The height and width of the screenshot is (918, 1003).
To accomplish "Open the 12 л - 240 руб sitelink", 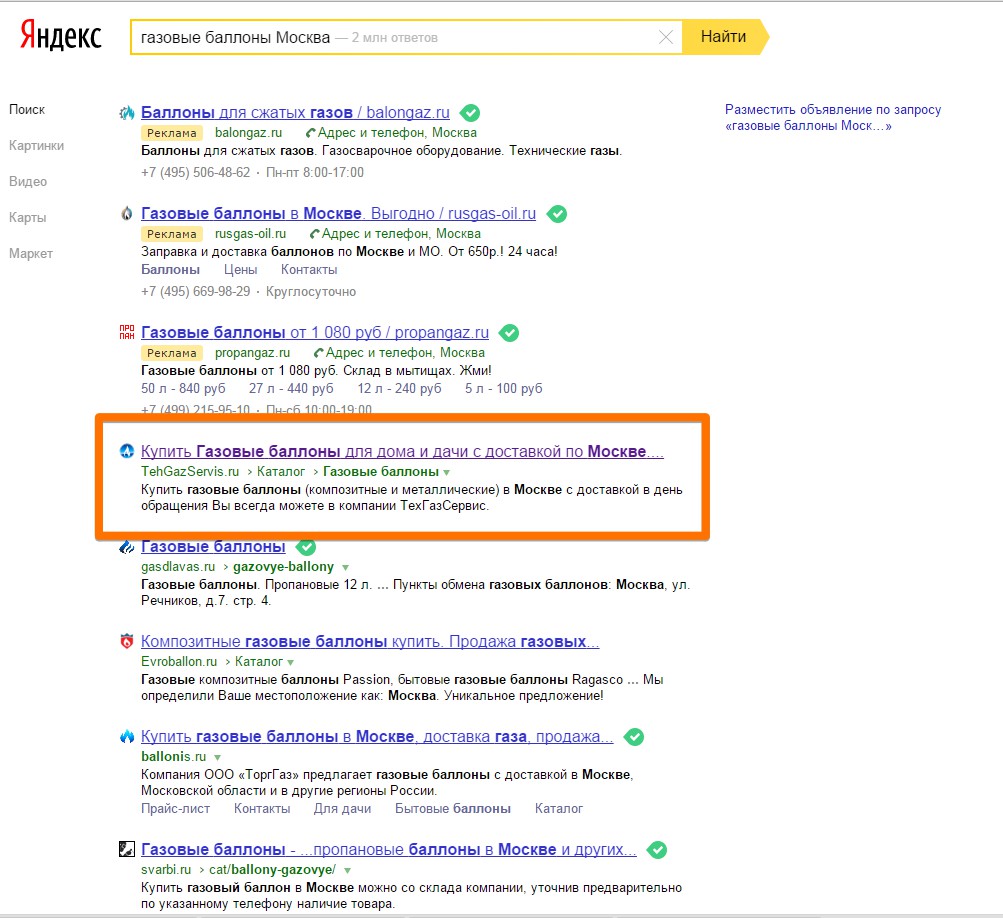I will (x=399, y=388).
